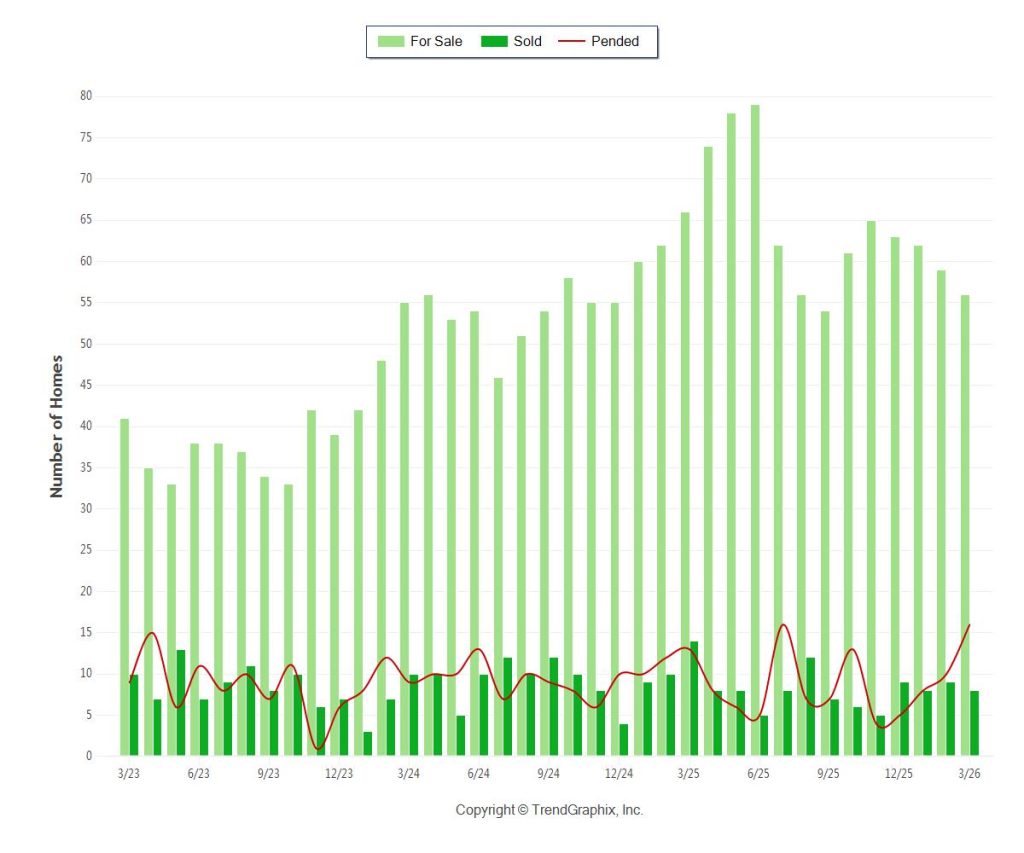The height and width of the screenshot is (853, 1024).
Task: Click the y-axis value 40
Action: (x=86, y=426)
